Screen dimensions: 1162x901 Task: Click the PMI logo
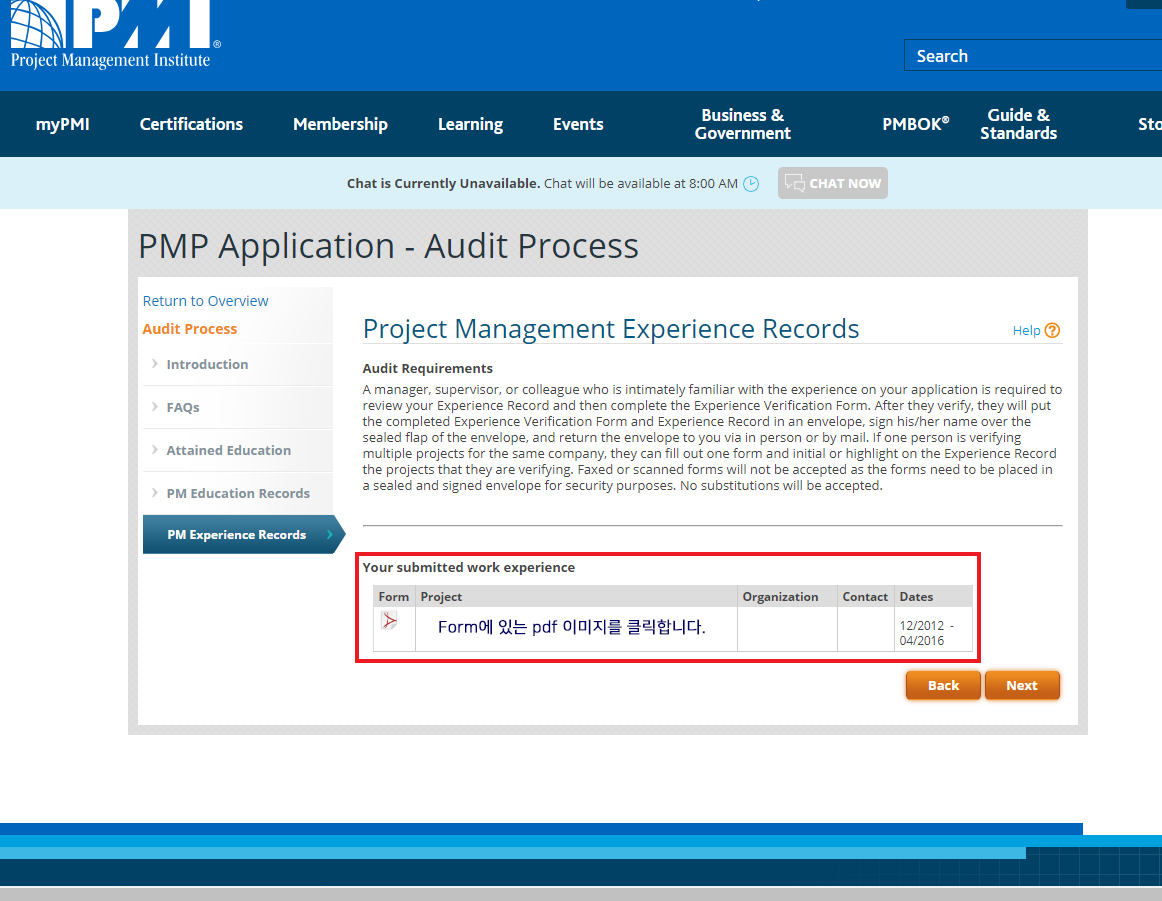[x=115, y=34]
